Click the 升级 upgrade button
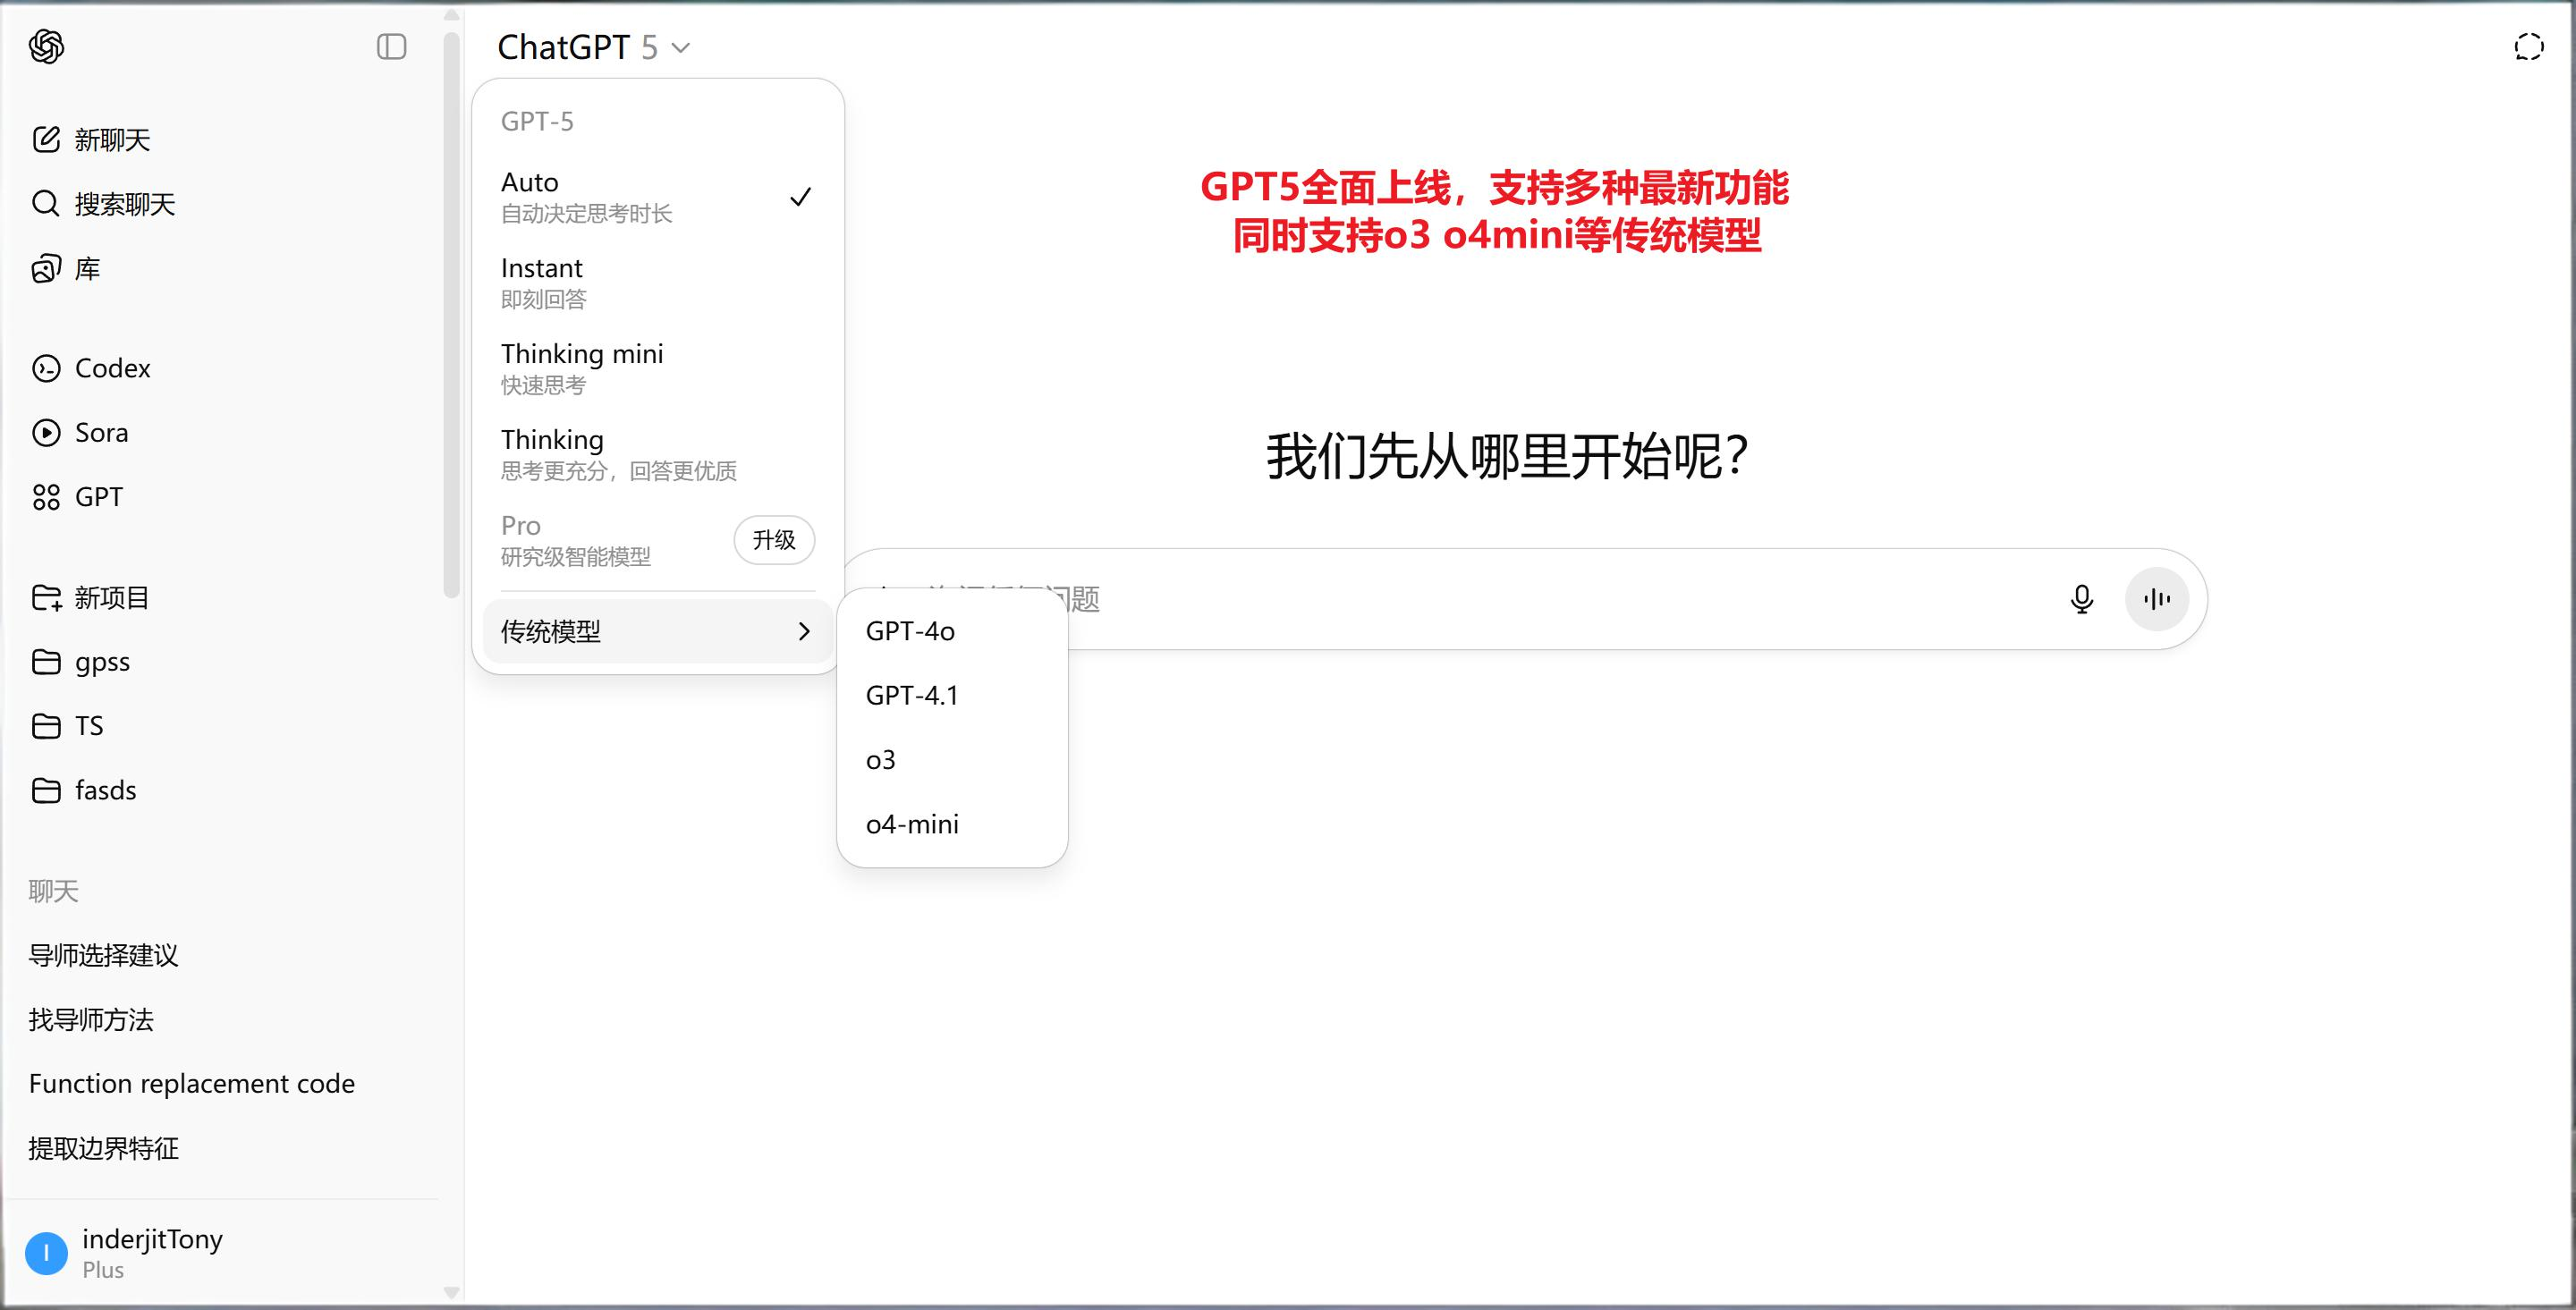2576x1310 pixels. click(773, 540)
